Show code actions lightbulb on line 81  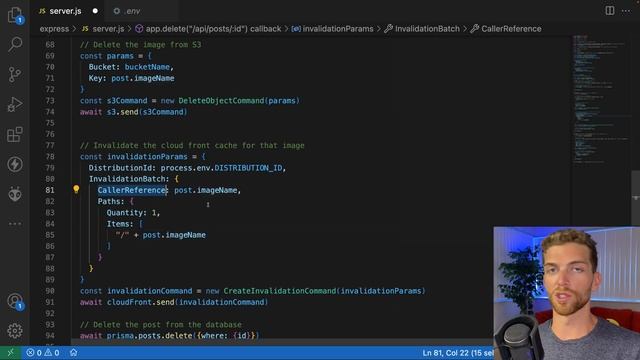(x=76, y=189)
